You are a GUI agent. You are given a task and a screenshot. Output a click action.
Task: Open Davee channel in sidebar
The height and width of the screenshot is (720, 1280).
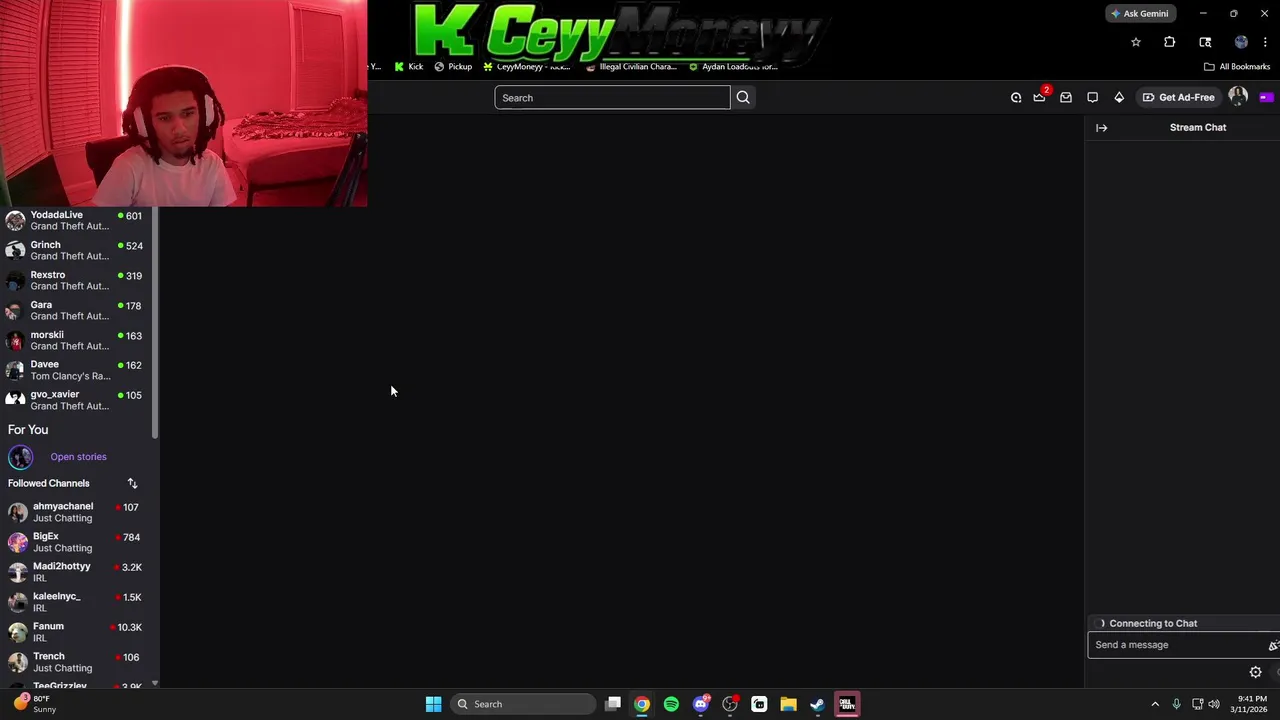pyautogui.click(x=76, y=370)
